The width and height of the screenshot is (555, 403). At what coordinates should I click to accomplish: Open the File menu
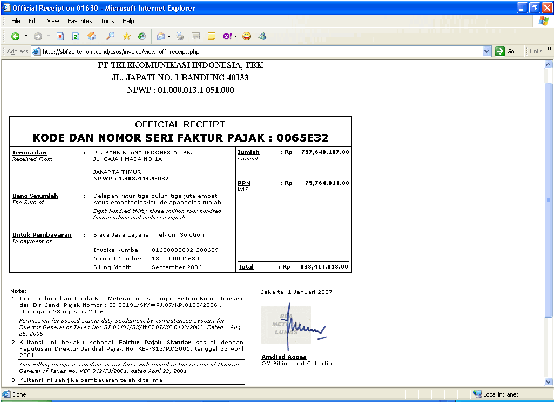point(16,21)
